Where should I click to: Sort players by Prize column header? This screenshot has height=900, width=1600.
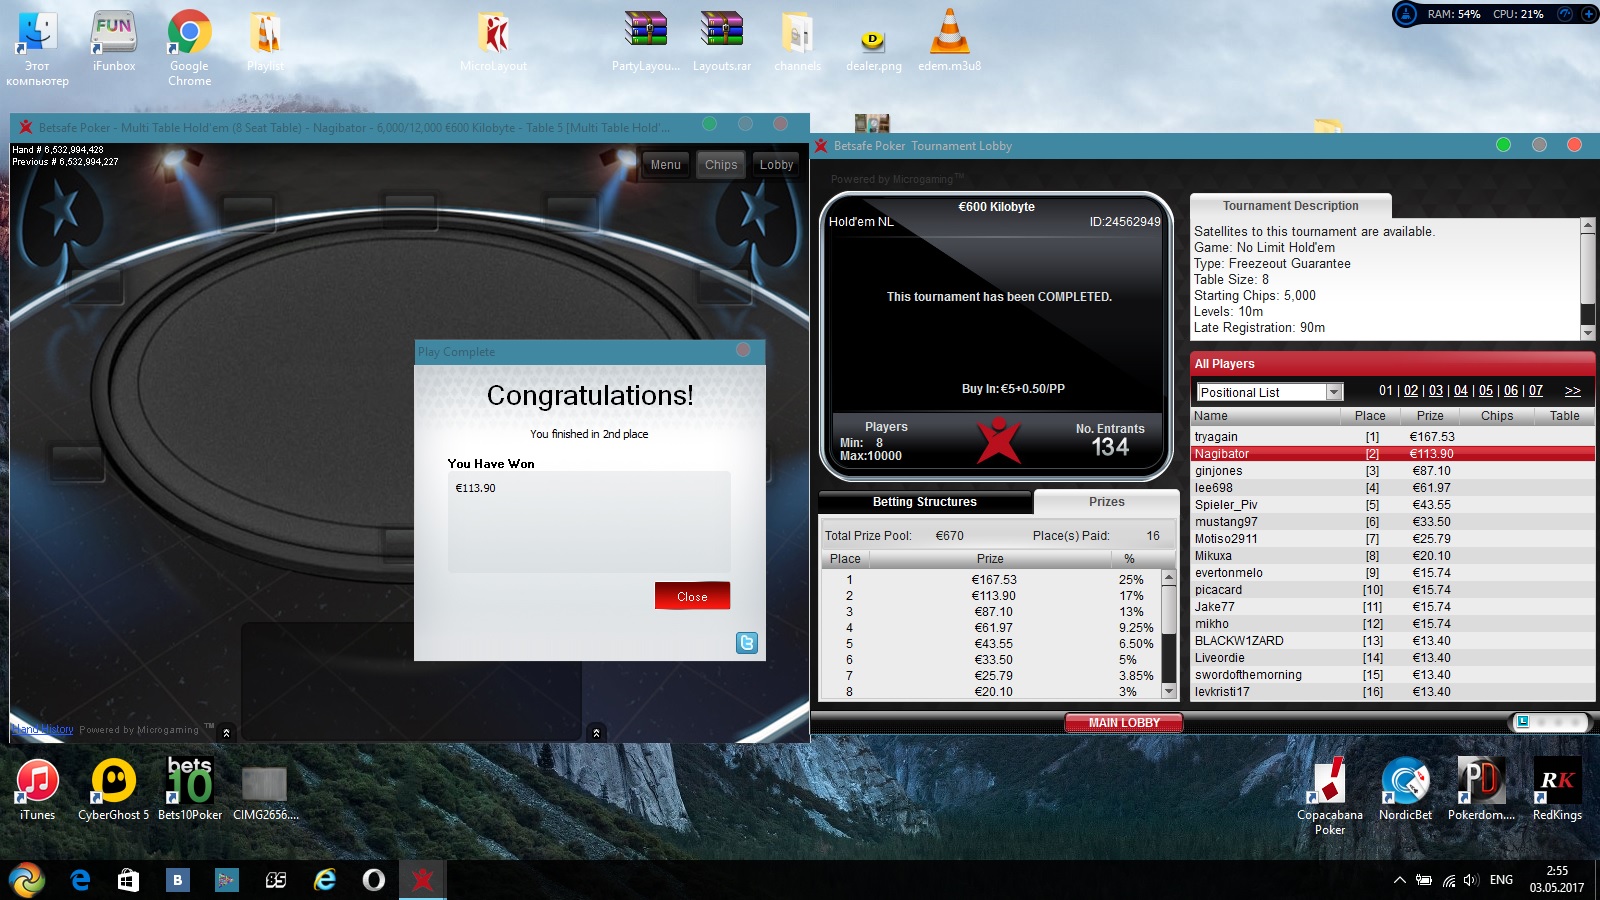pyautogui.click(x=1430, y=416)
